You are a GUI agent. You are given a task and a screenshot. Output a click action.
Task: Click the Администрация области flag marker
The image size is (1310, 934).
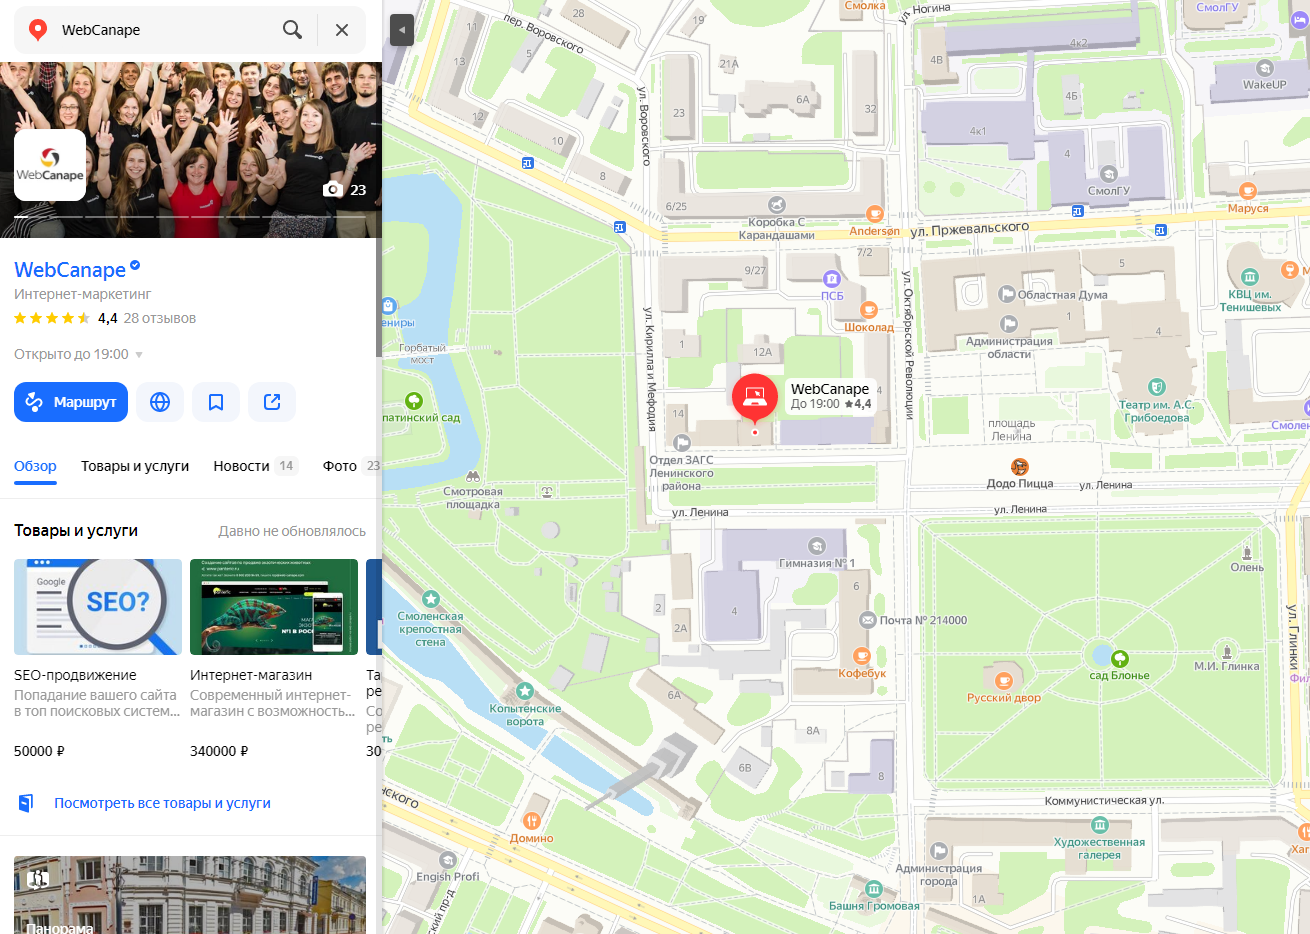(1009, 324)
